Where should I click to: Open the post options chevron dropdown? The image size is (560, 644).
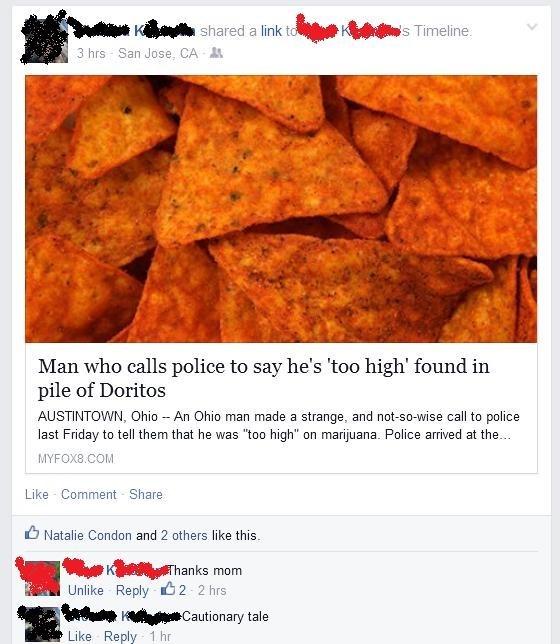pyautogui.click(x=532, y=27)
